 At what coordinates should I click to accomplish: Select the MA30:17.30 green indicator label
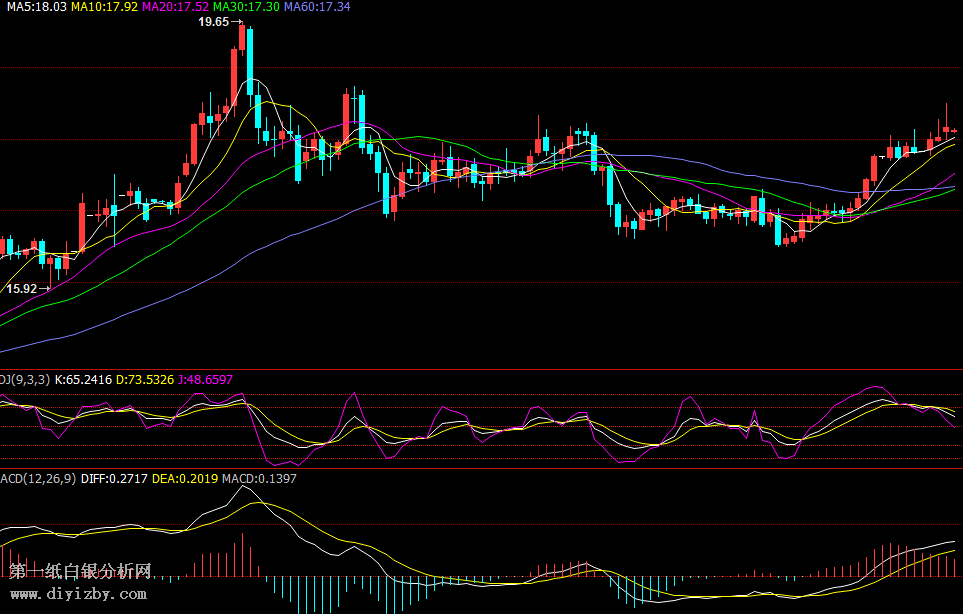pos(246,7)
